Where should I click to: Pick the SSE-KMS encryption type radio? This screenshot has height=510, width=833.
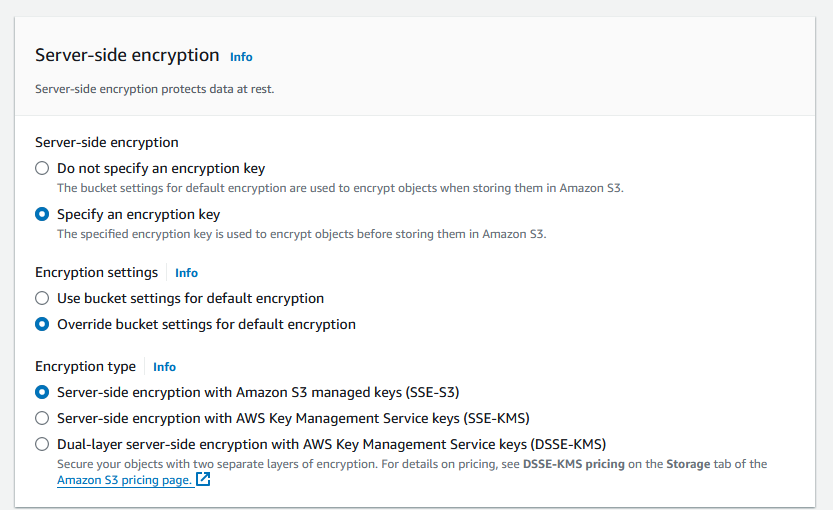42,418
